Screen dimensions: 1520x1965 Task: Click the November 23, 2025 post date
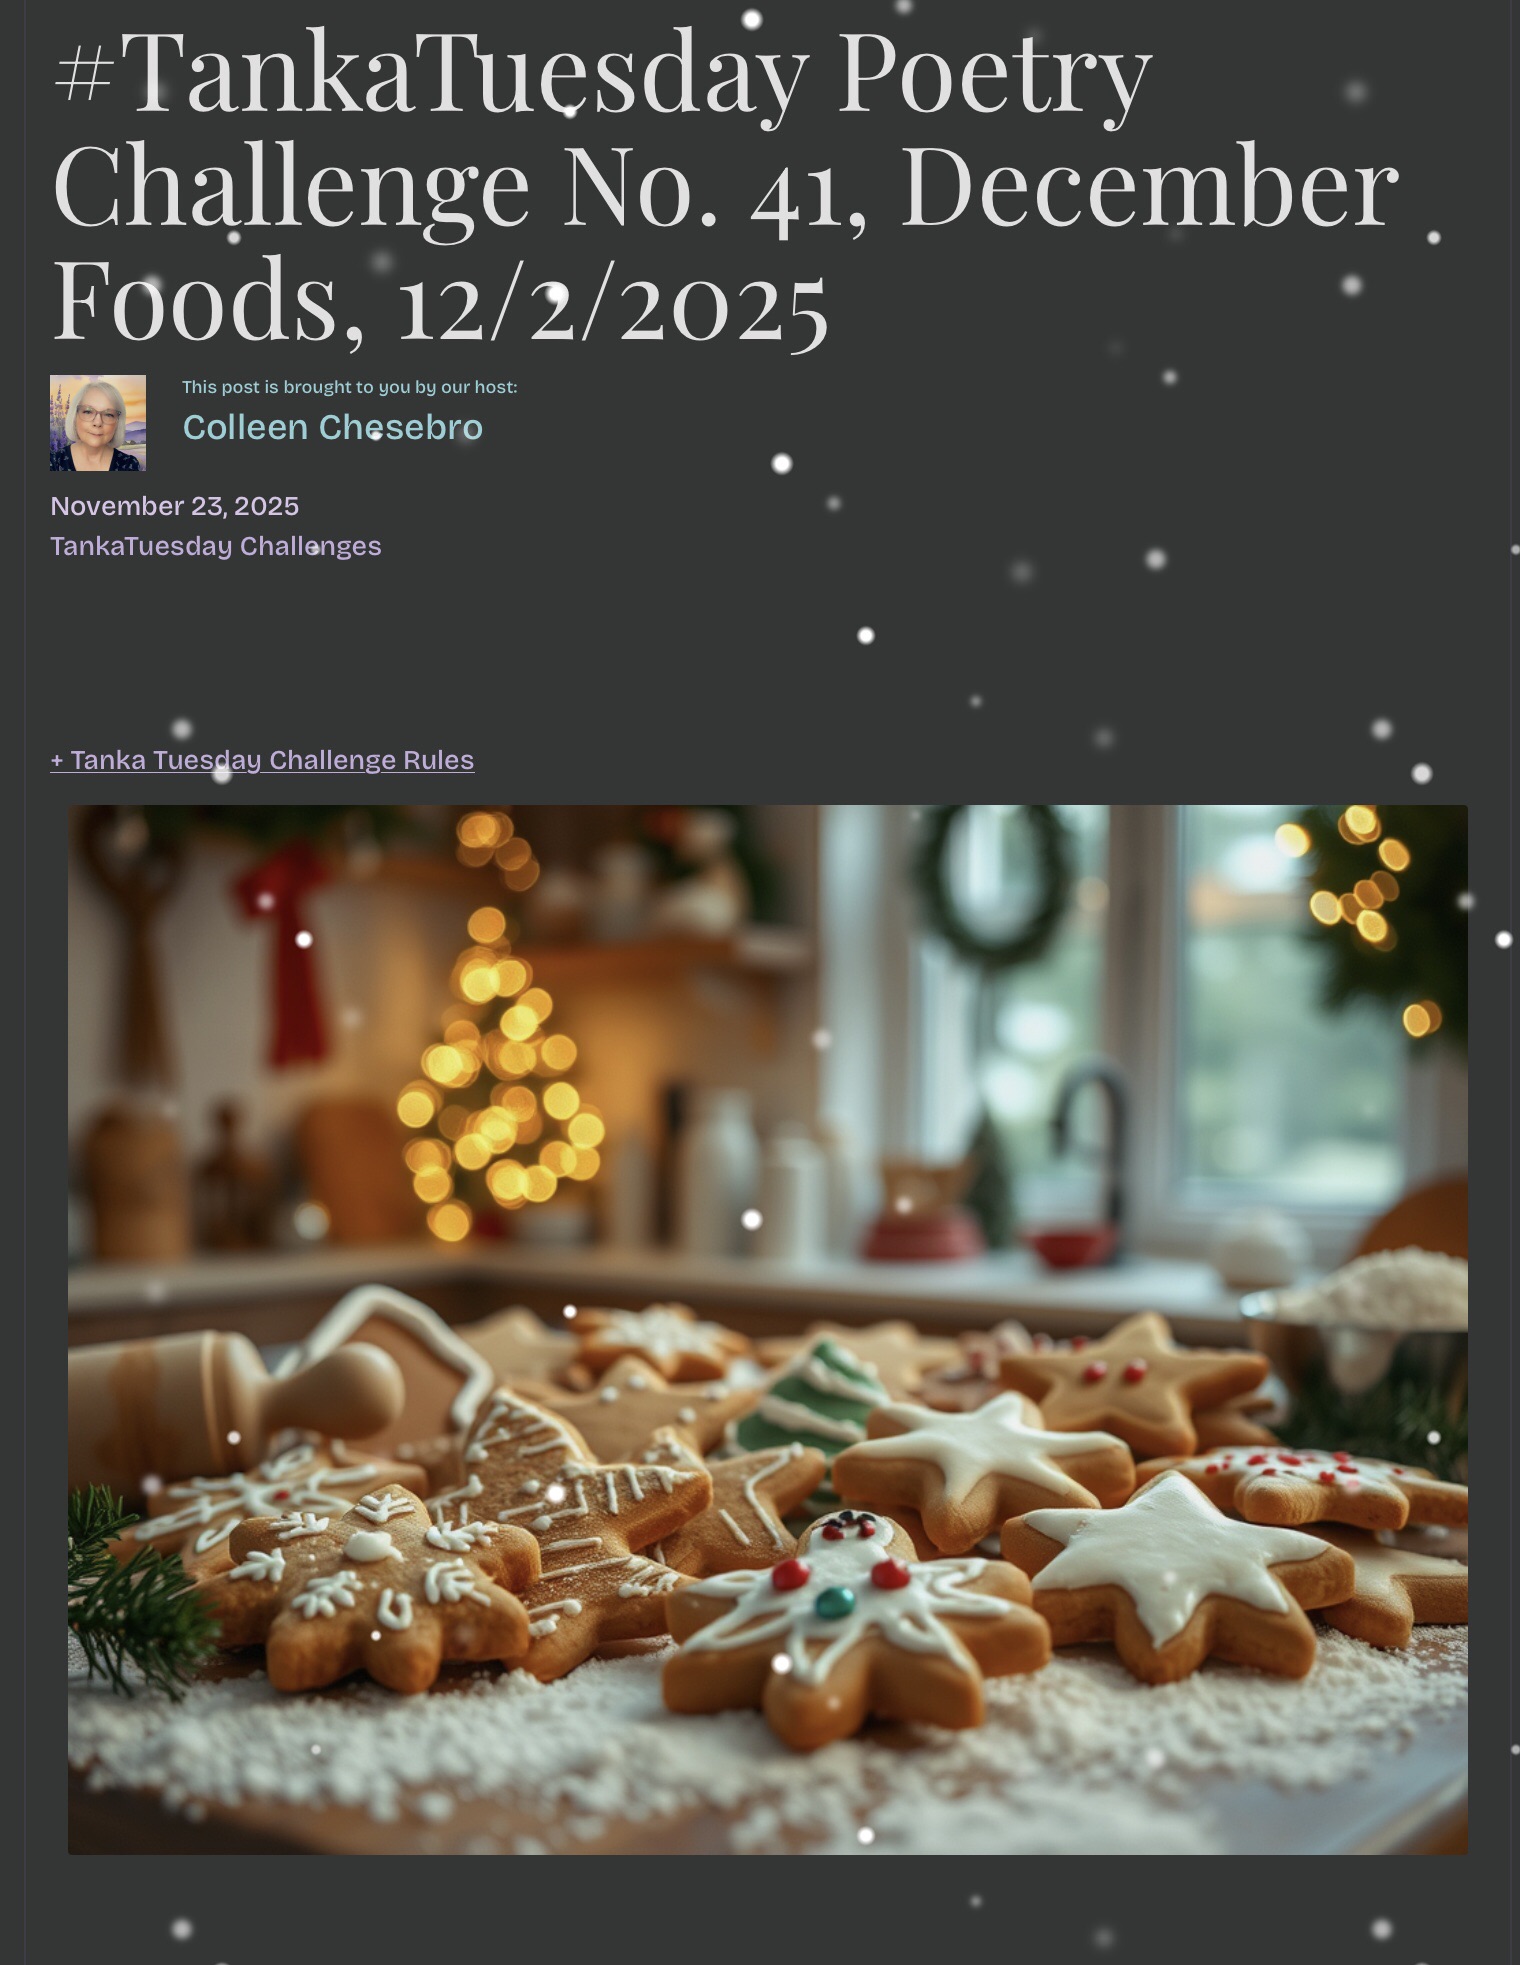[175, 506]
